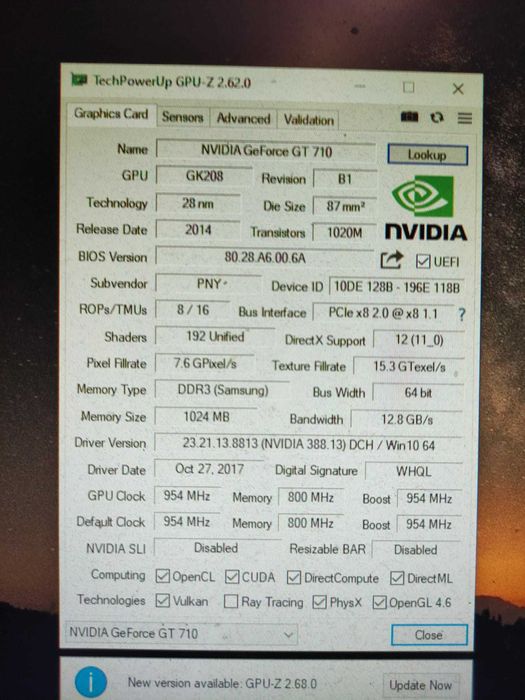Toggle the Vulkan checkbox
Screen dimensions: 525x700
click(162, 600)
